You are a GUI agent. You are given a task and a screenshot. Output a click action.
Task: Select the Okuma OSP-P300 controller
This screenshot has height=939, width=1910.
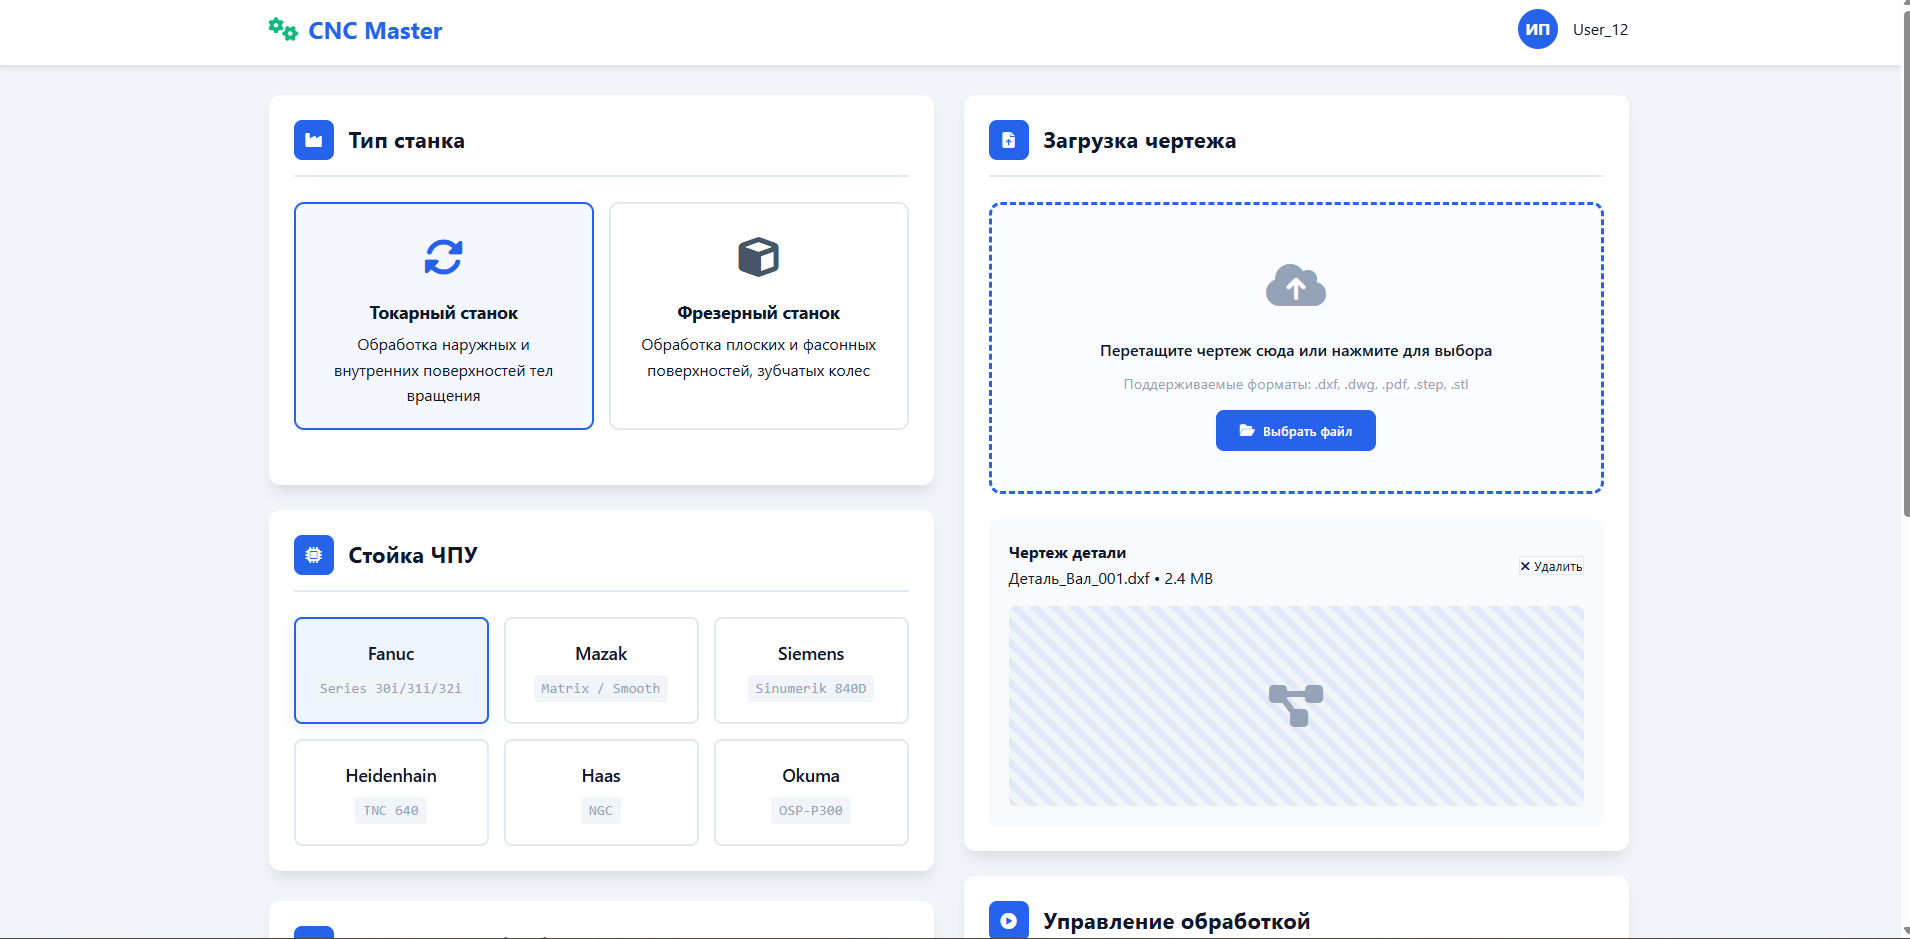[x=810, y=792]
